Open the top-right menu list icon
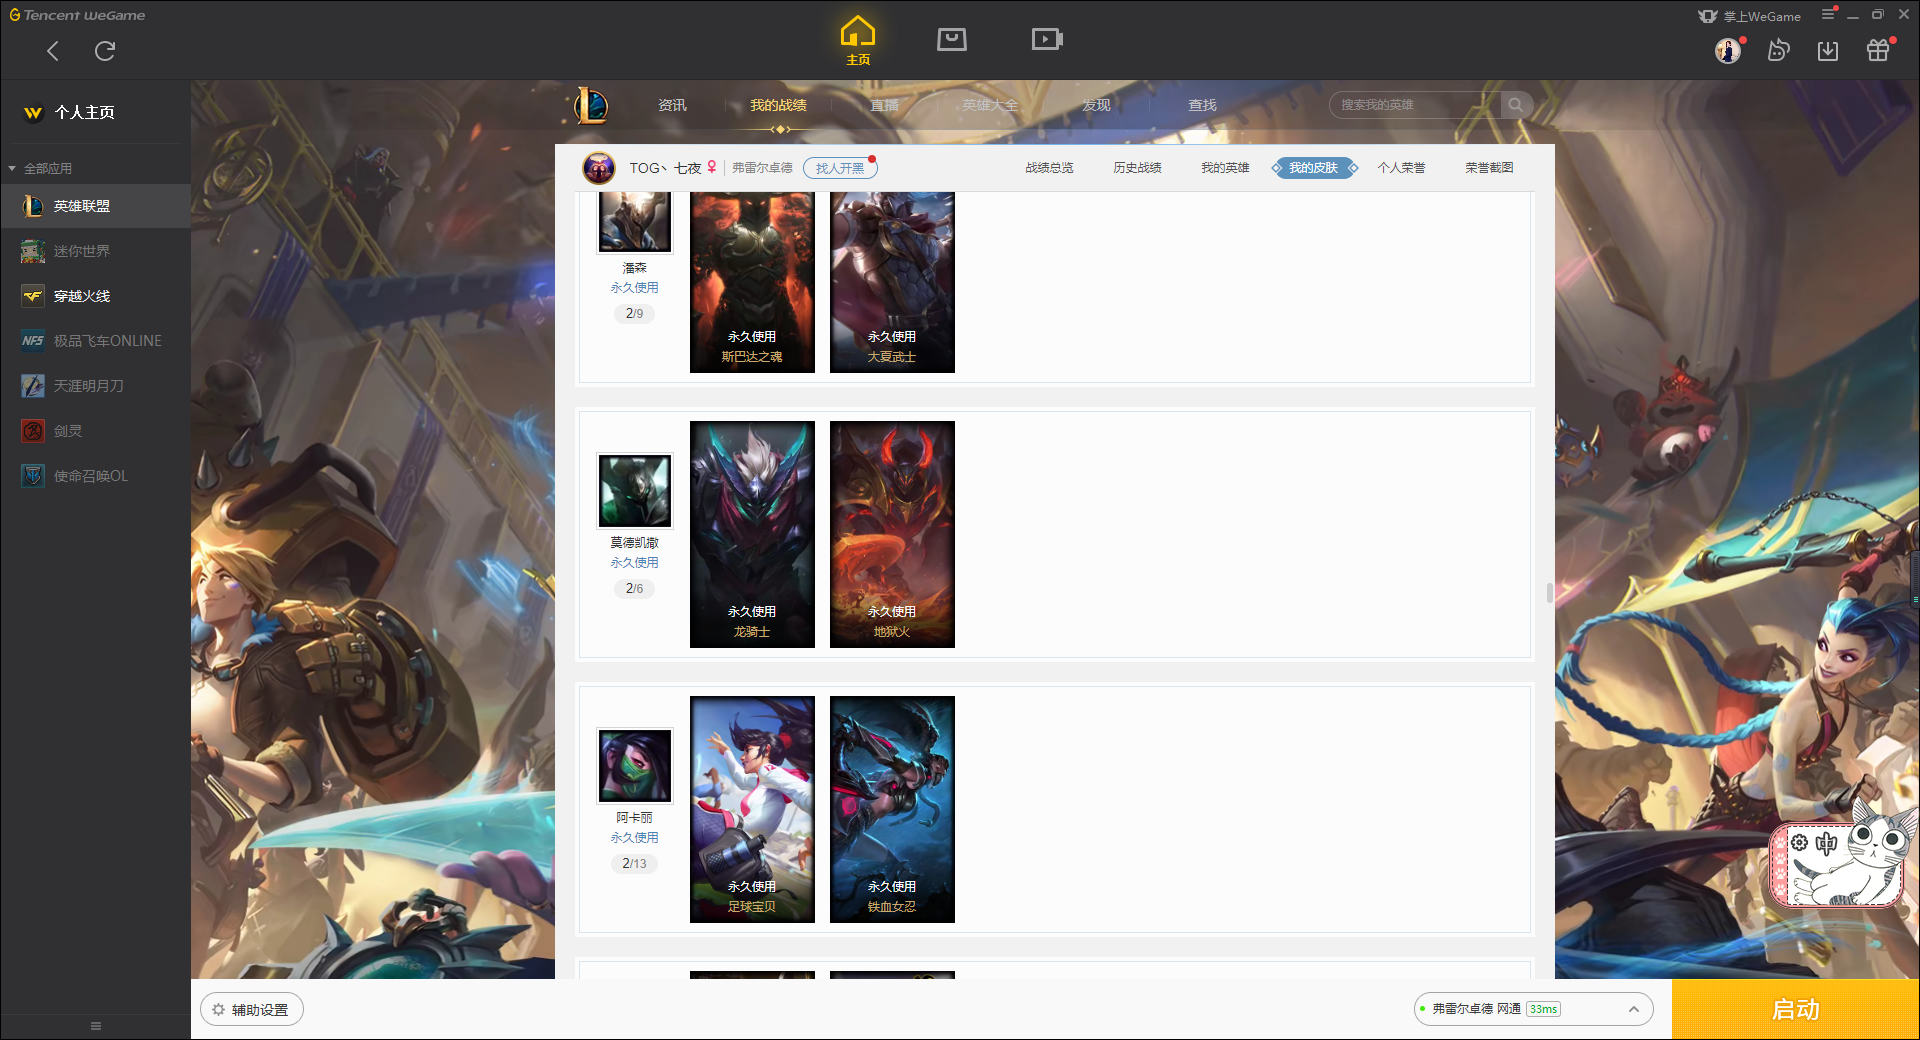This screenshot has width=1920, height=1040. [x=1828, y=14]
